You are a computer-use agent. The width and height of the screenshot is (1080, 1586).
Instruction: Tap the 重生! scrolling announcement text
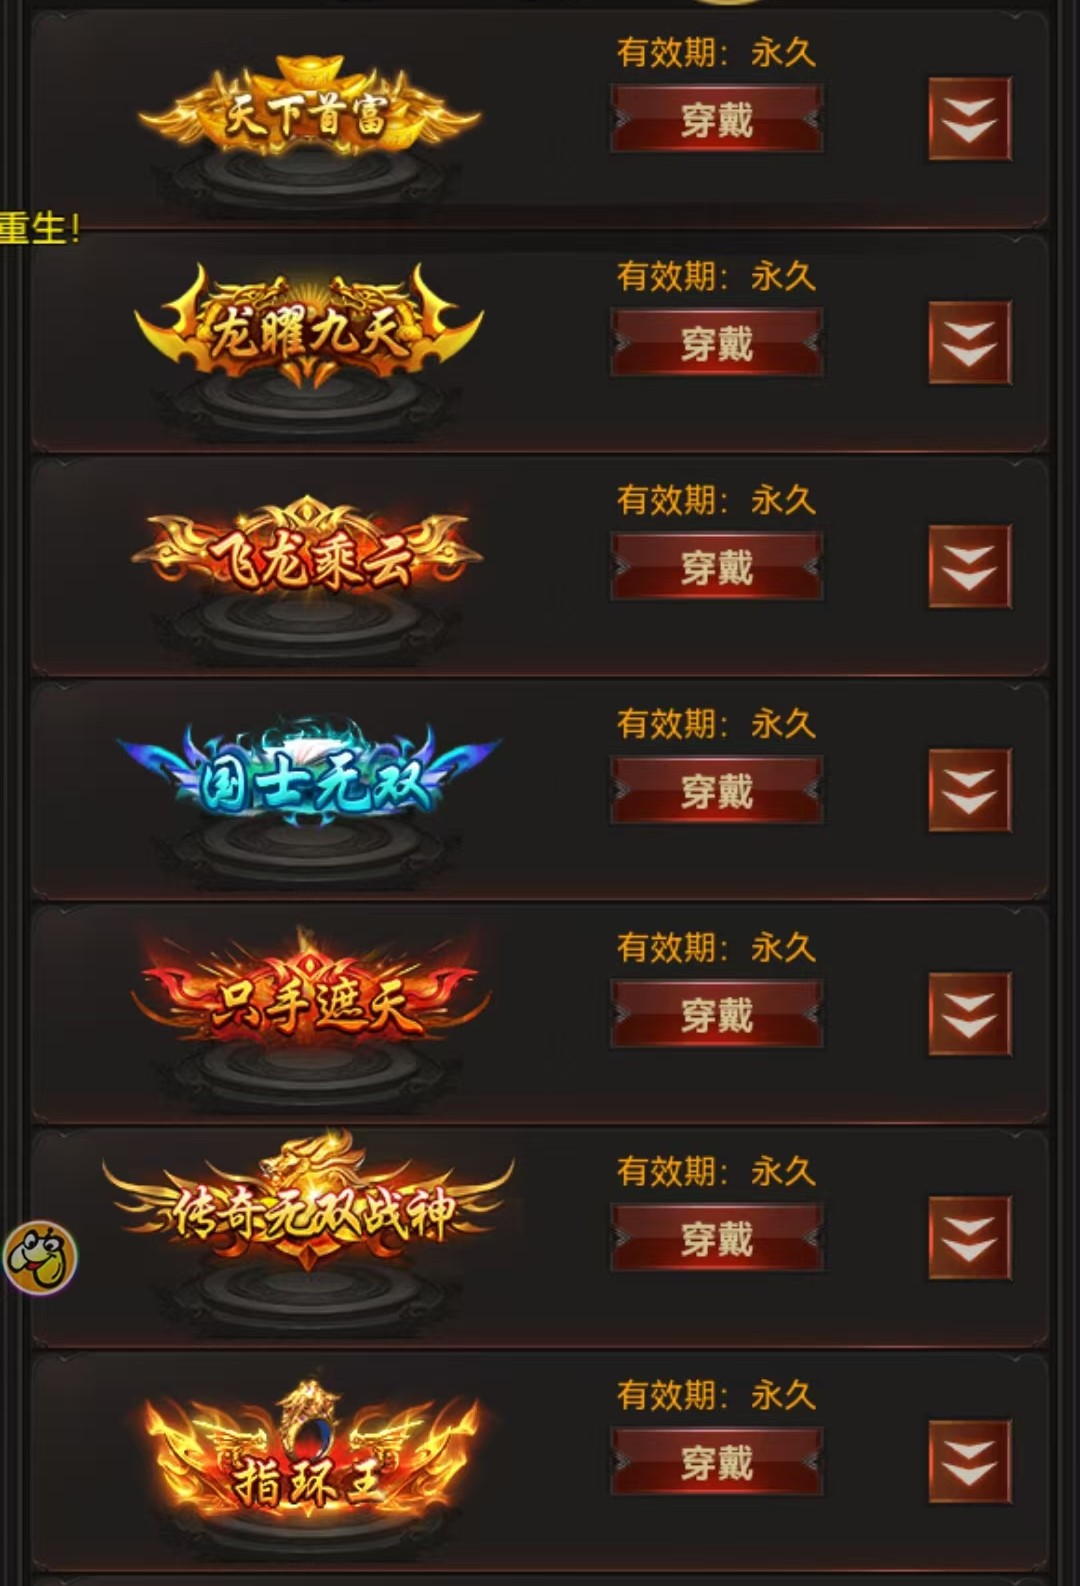pos(39,228)
